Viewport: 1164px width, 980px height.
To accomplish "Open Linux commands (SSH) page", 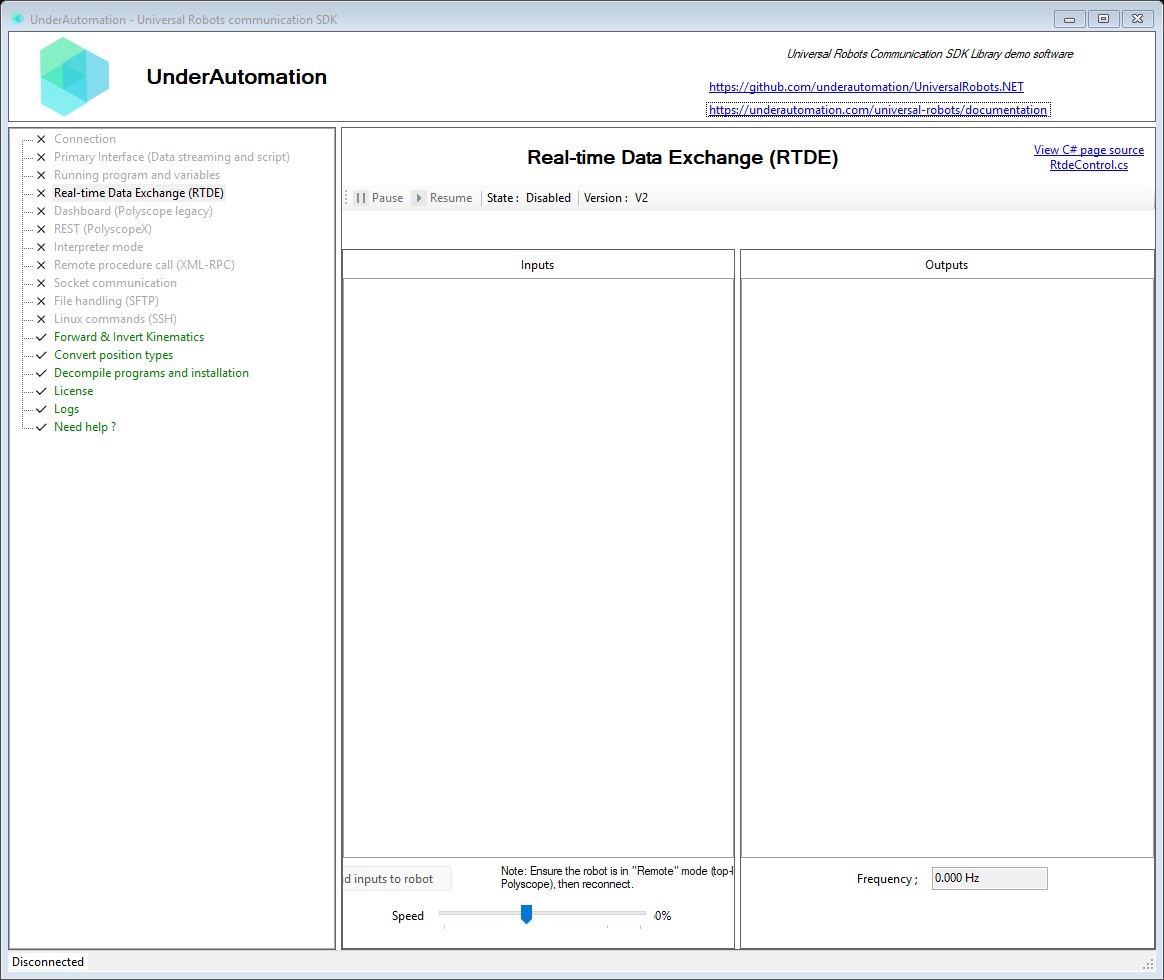I will (115, 319).
